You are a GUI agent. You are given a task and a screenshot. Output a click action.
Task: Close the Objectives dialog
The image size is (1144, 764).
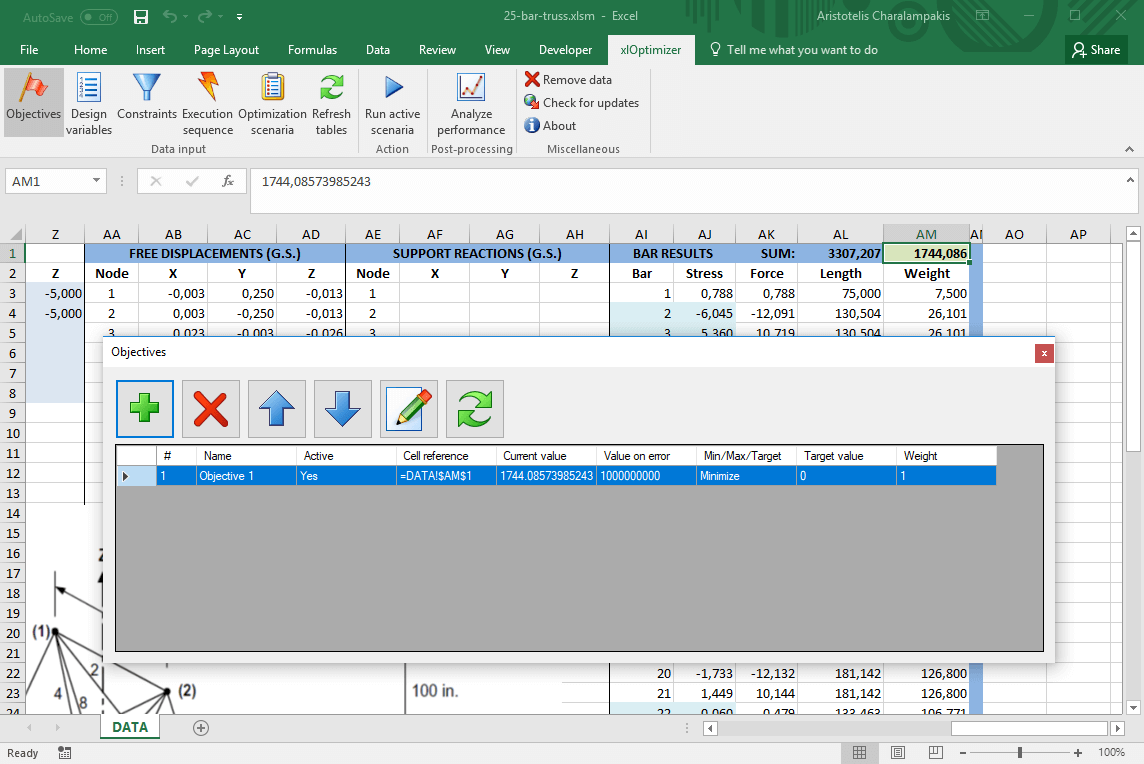click(x=1044, y=353)
